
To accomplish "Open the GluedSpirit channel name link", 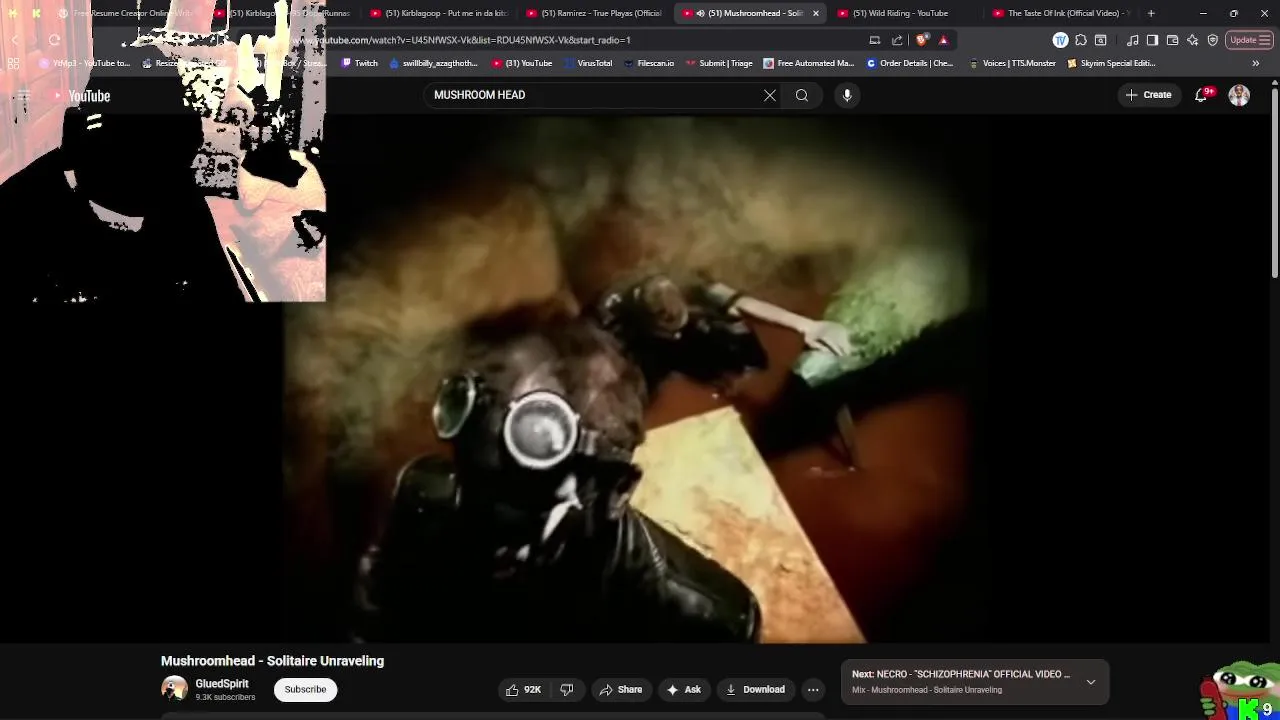I will 222,684.
